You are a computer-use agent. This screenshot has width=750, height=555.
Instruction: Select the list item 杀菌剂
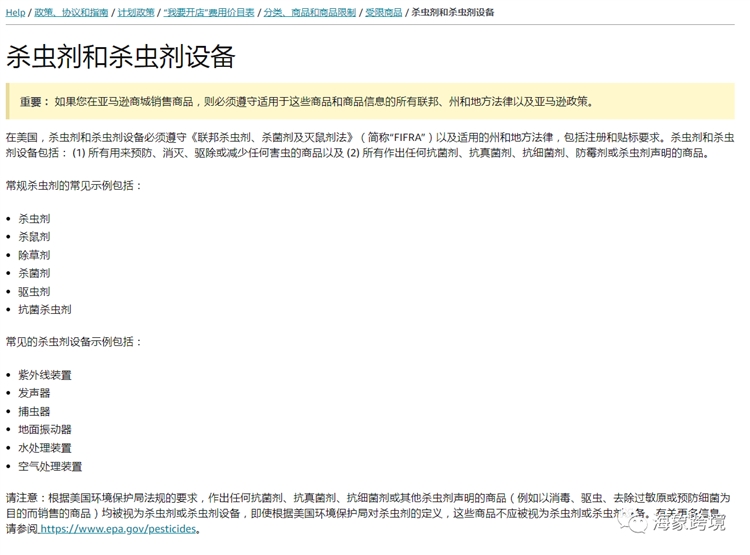click(x=34, y=273)
